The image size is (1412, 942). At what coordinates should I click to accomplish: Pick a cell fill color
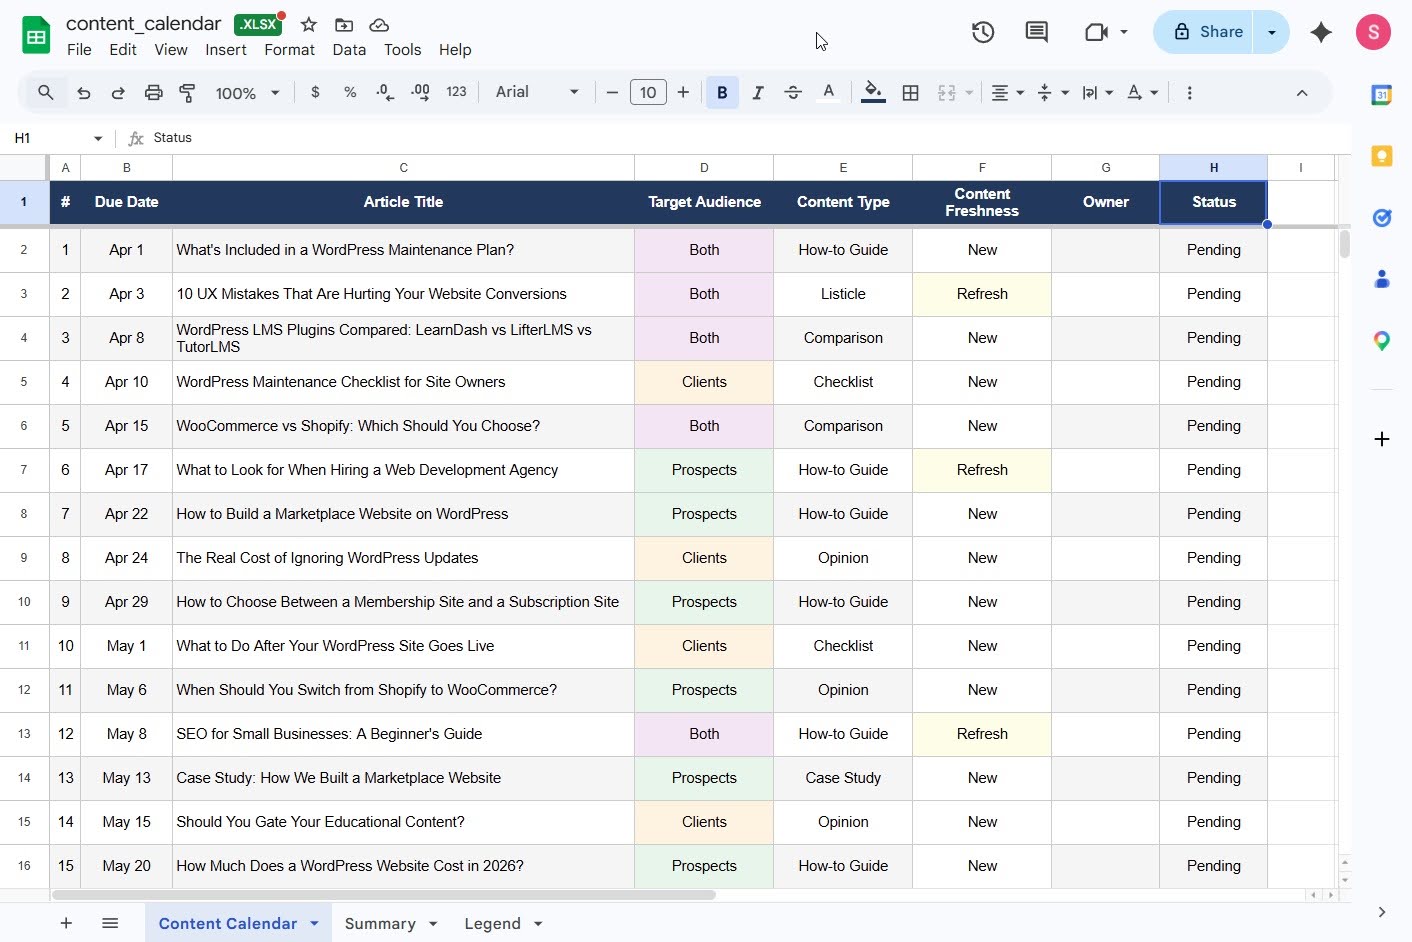[x=873, y=93]
